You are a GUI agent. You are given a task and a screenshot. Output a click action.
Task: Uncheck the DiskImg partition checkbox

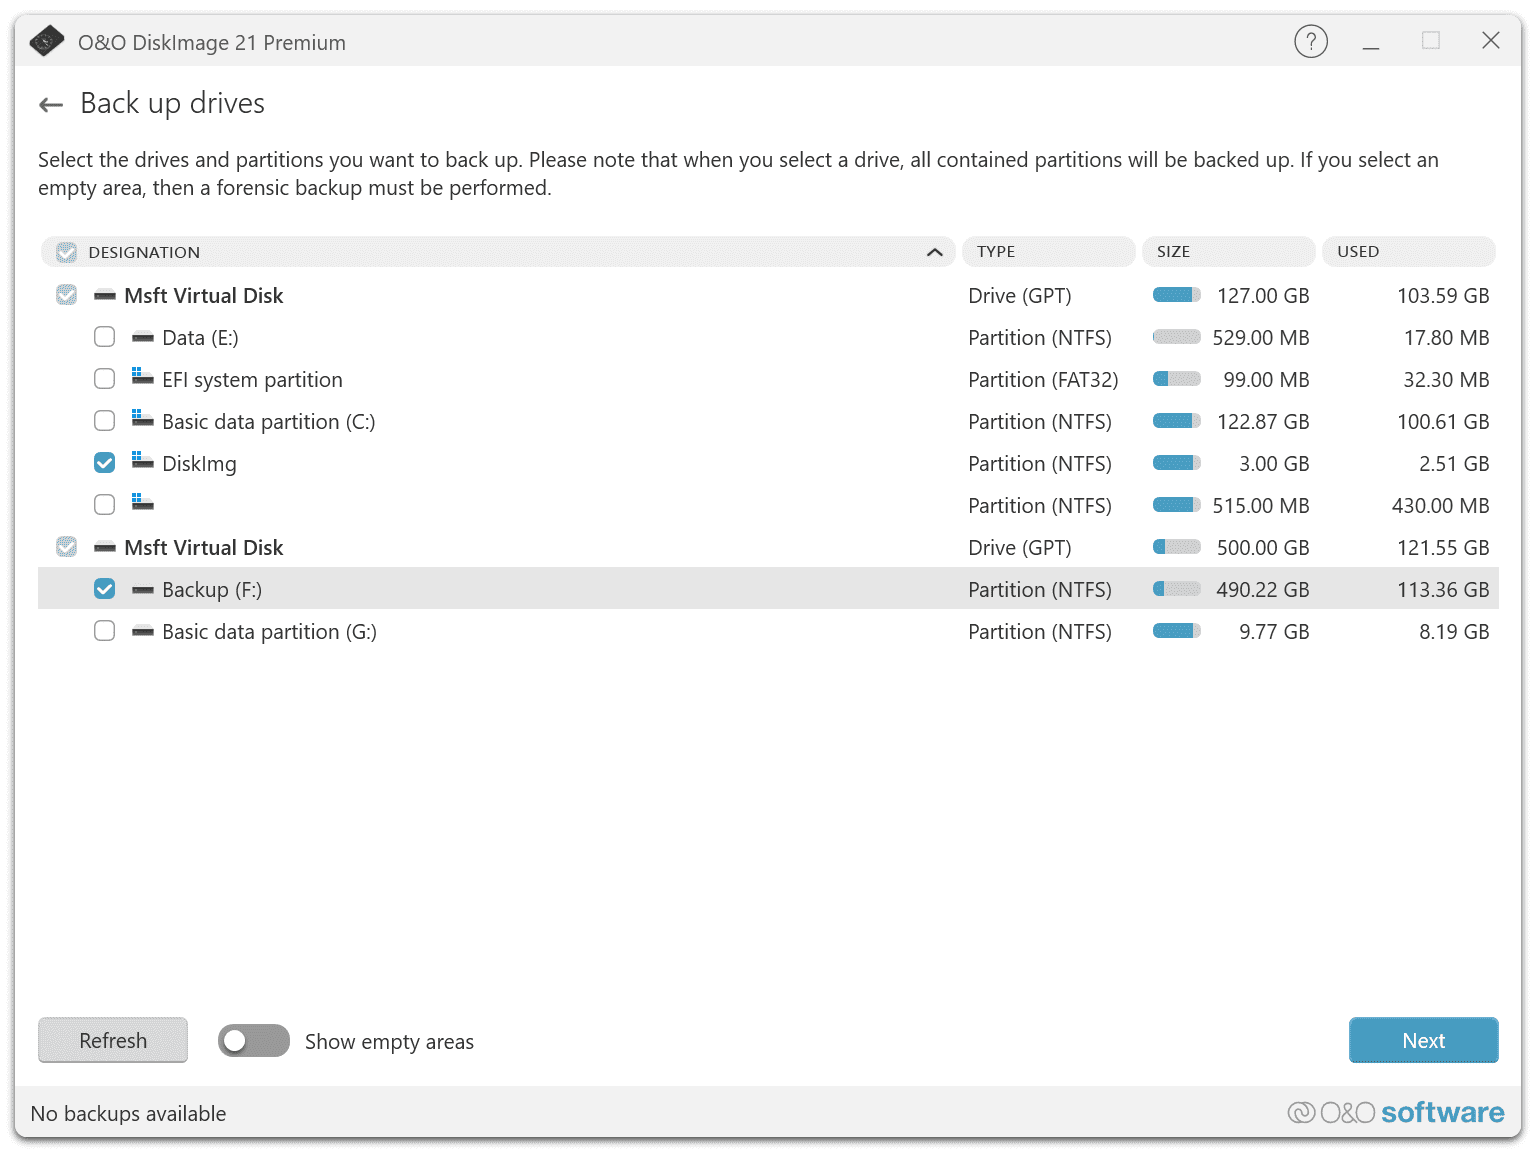point(105,463)
